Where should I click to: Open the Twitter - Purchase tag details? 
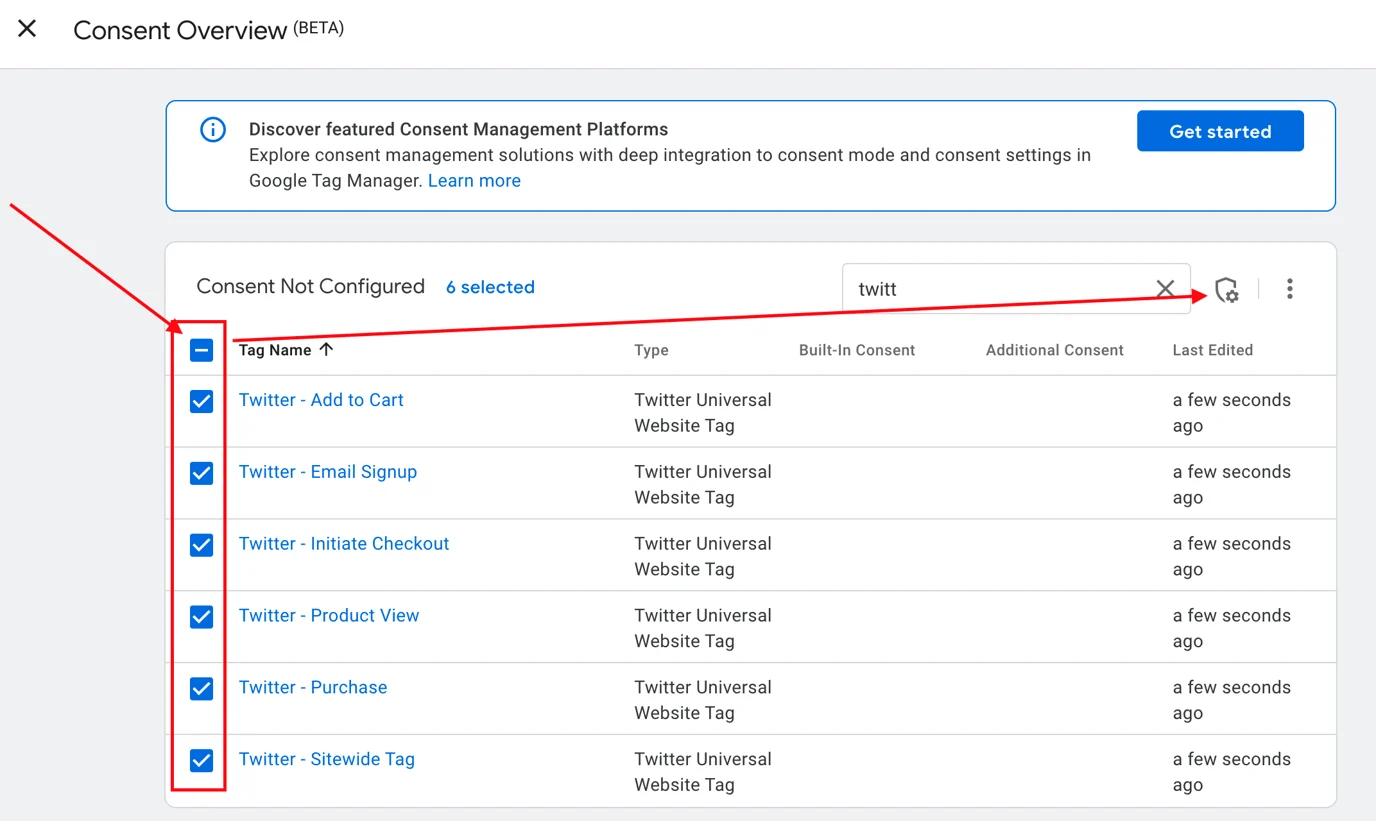point(313,687)
